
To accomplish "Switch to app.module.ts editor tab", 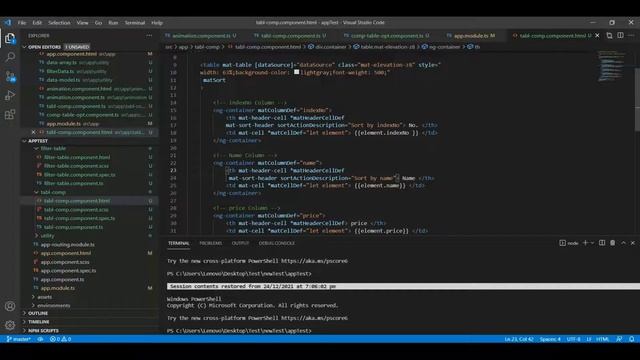I will 472,36.
